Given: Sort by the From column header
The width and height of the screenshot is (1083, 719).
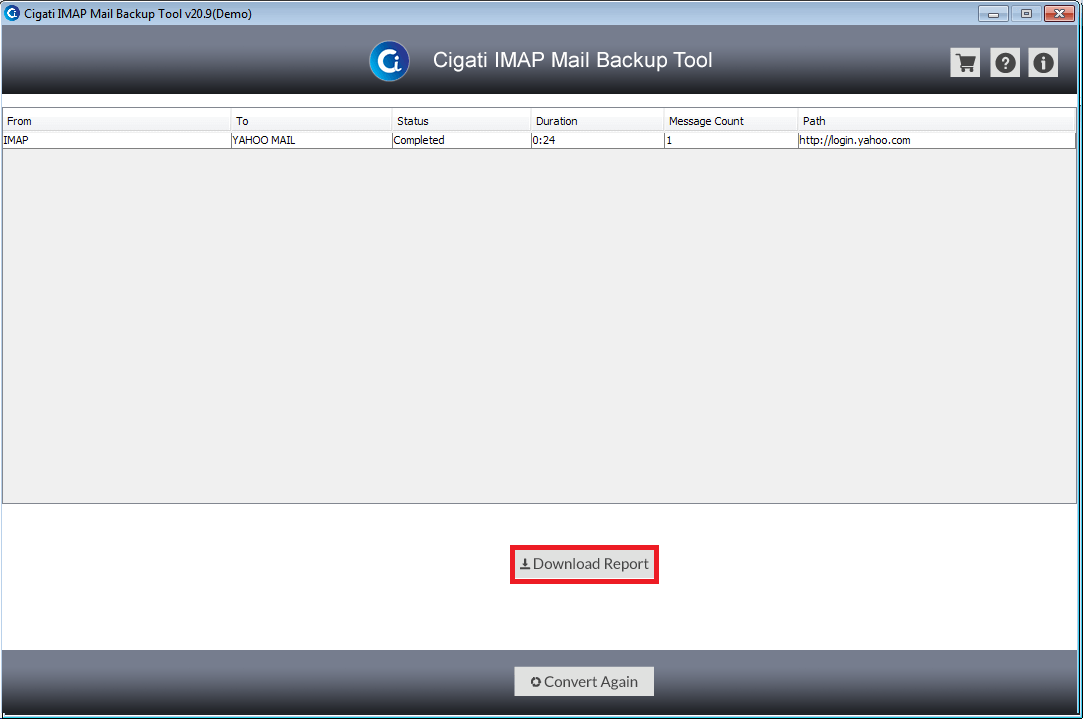Looking at the screenshot, I should (117, 121).
